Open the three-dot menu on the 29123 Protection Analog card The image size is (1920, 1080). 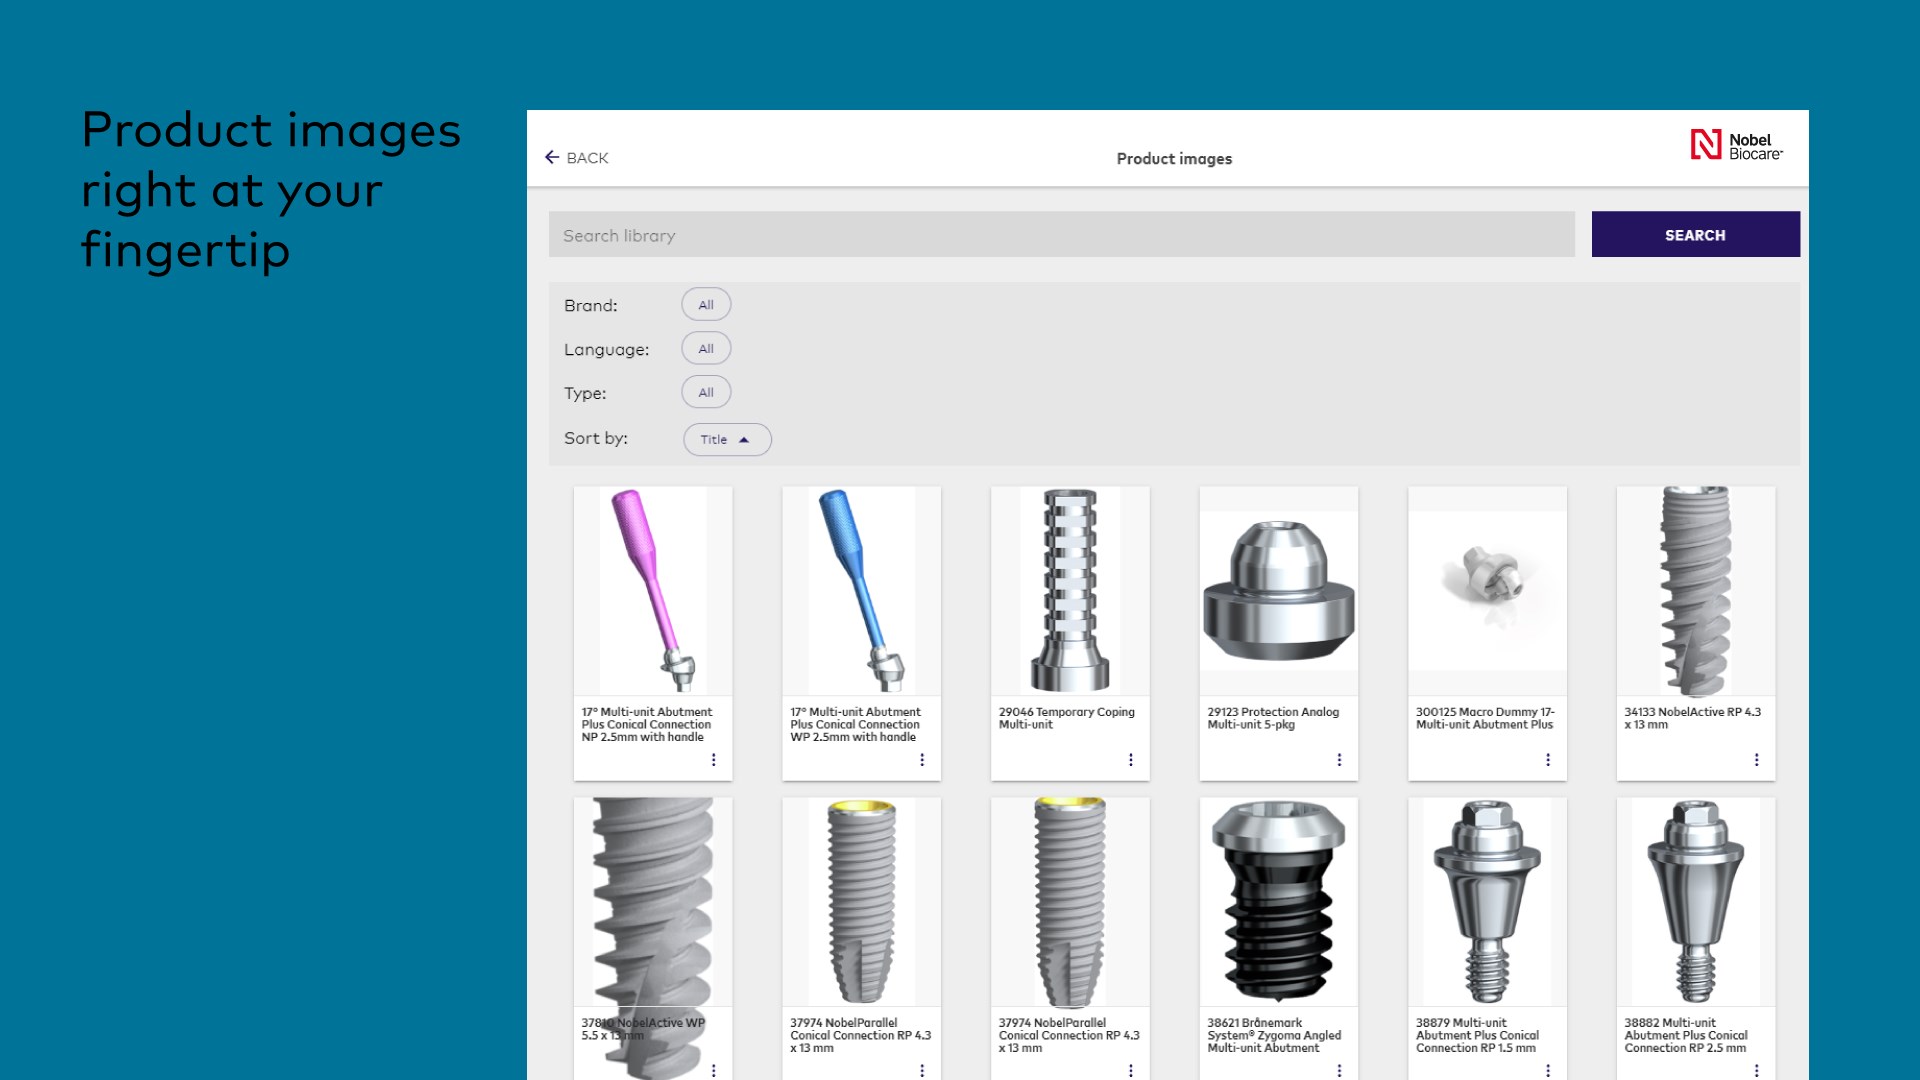1339,760
